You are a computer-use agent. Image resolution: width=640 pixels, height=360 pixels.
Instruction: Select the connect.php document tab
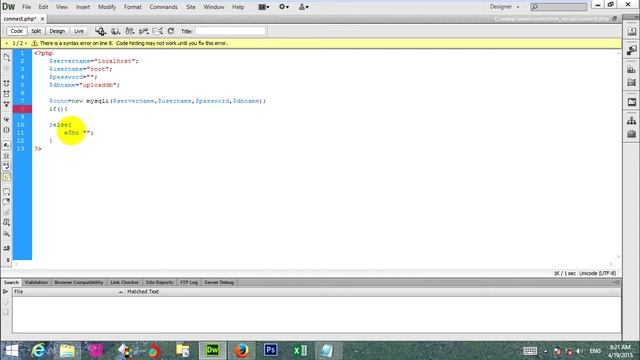pyautogui.click(x=20, y=19)
